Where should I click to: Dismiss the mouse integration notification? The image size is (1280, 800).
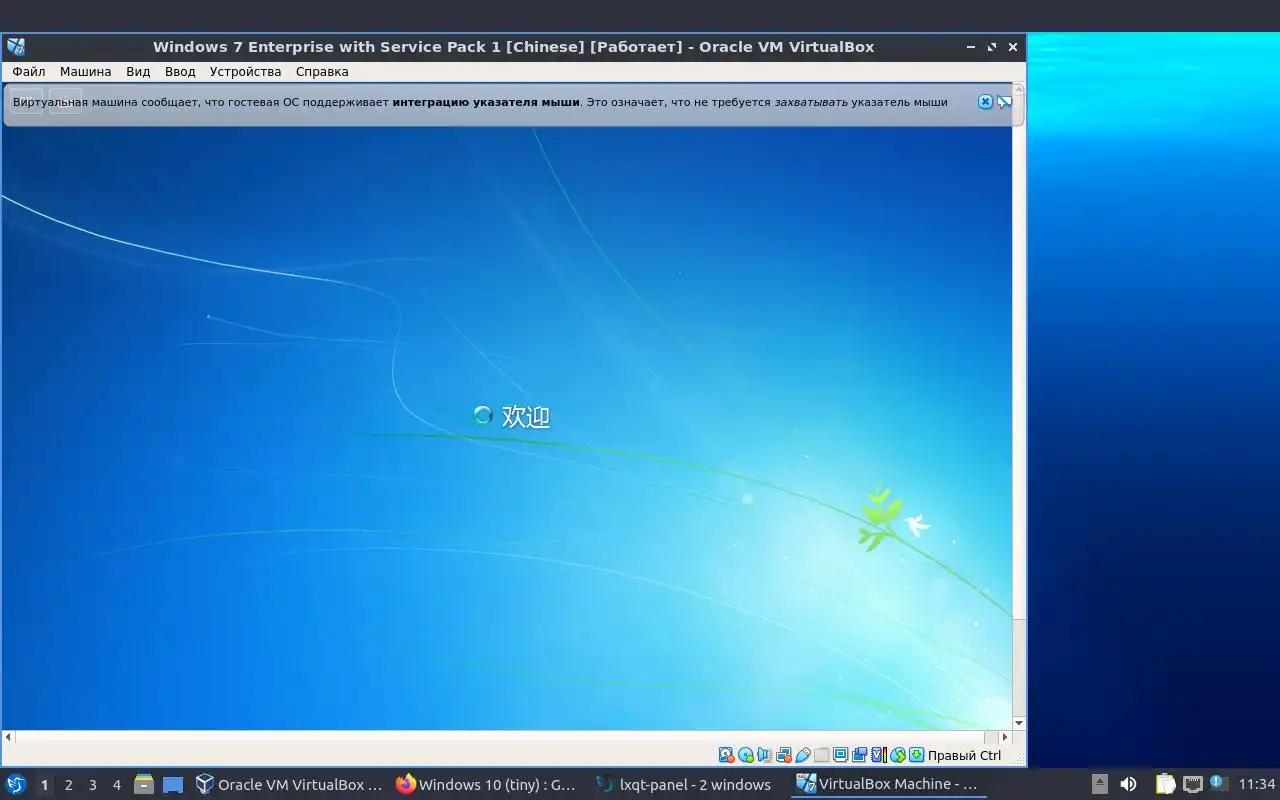pos(985,102)
